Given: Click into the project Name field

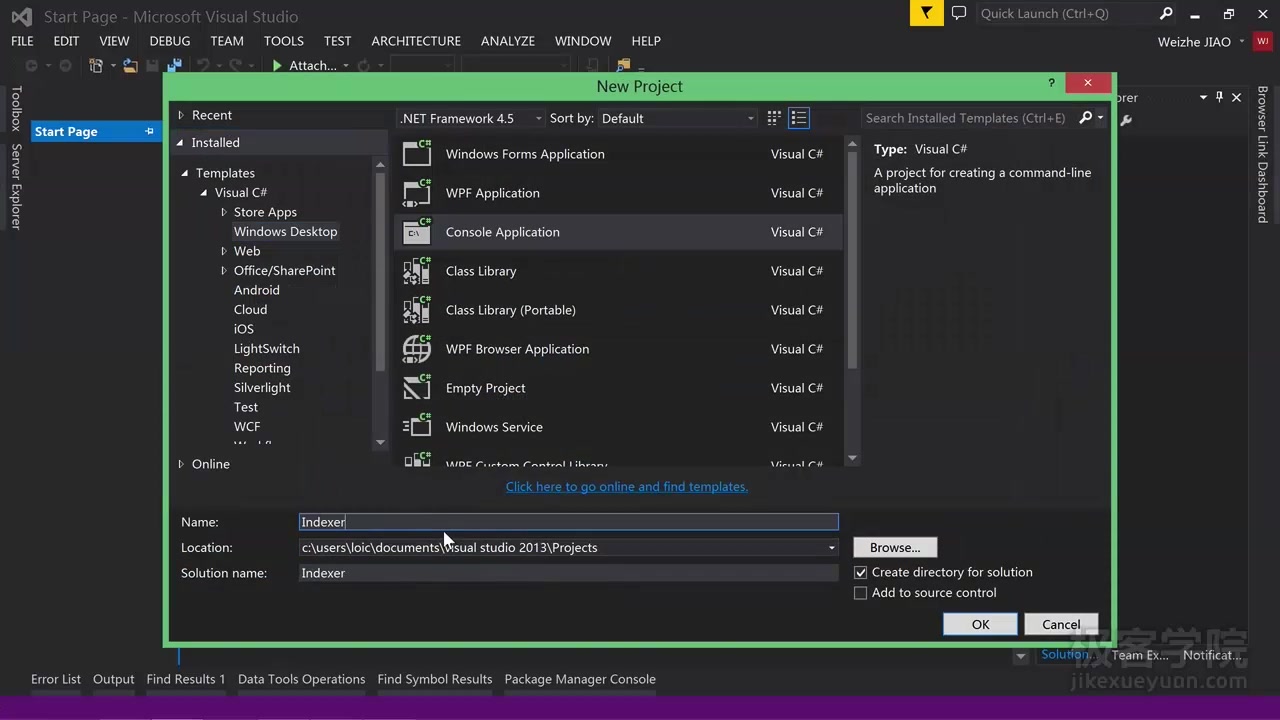Looking at the screenshot, I should point(568,522).
